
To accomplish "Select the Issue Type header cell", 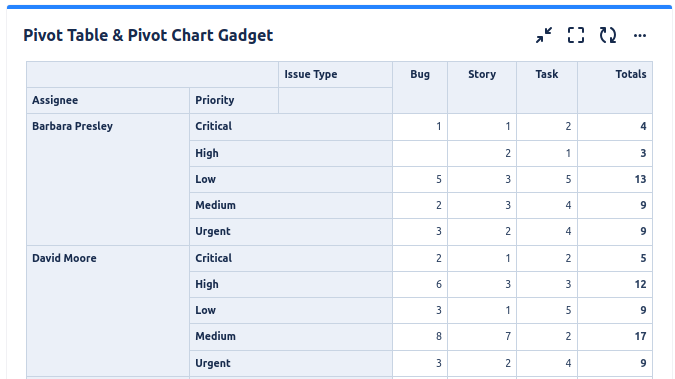I will 335,75.
